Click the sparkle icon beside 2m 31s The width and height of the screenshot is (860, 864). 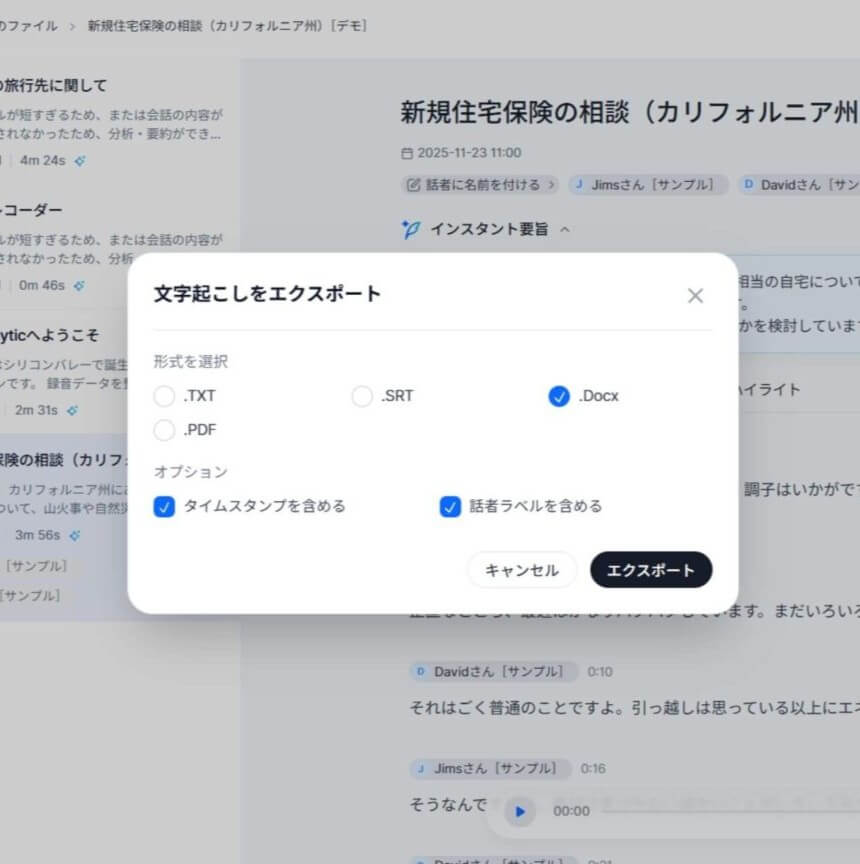click(x=72, y=411)
